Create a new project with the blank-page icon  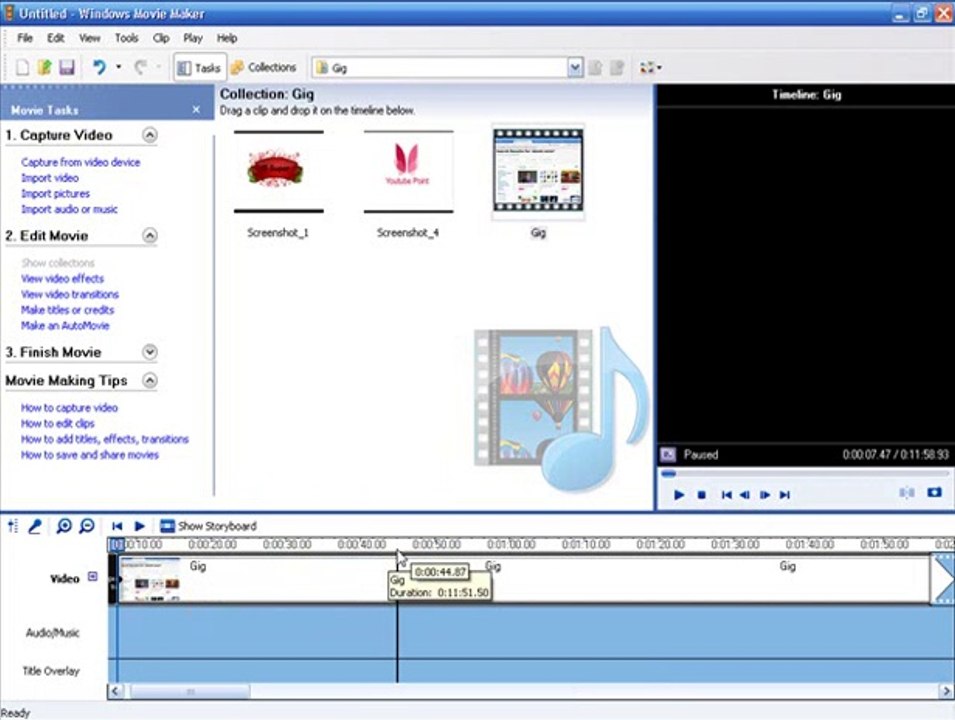tap(23, 68)
